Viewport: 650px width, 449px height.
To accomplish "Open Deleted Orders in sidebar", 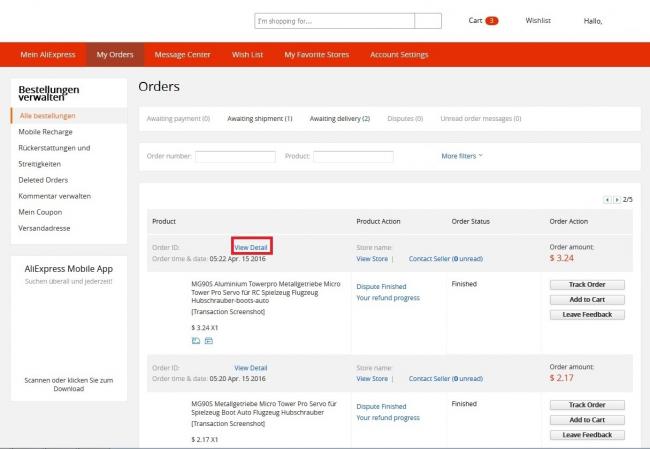I will tap(43, 180).
